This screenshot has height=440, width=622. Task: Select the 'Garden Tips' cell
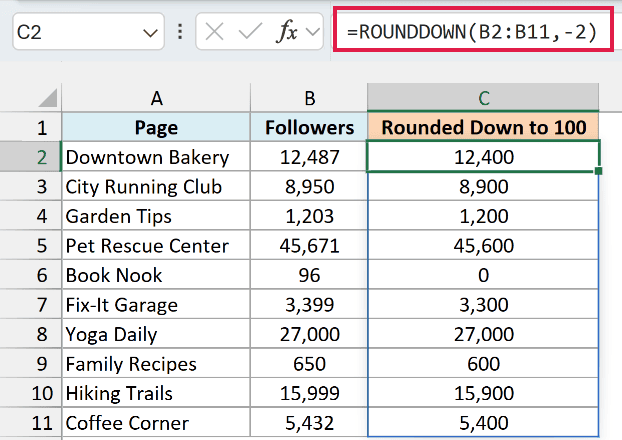click(156, 216)
